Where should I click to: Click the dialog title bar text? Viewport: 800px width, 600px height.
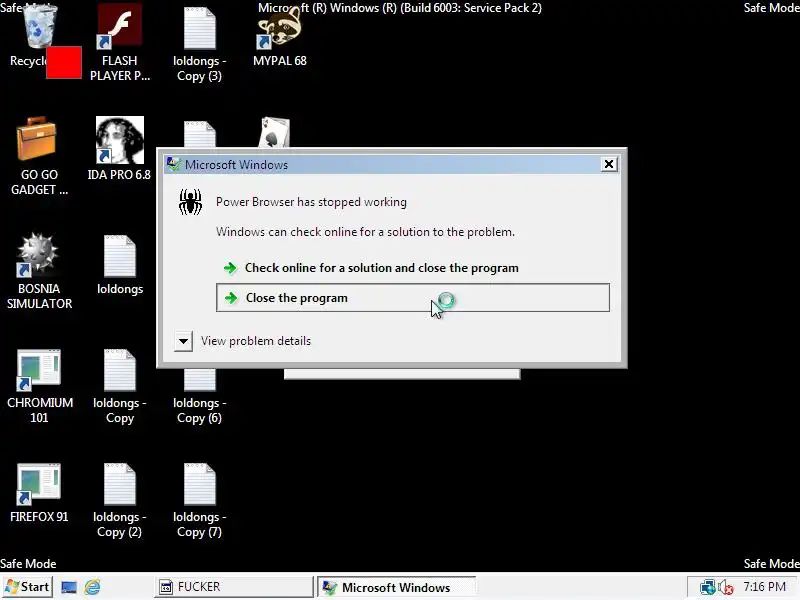coord(236,165)
